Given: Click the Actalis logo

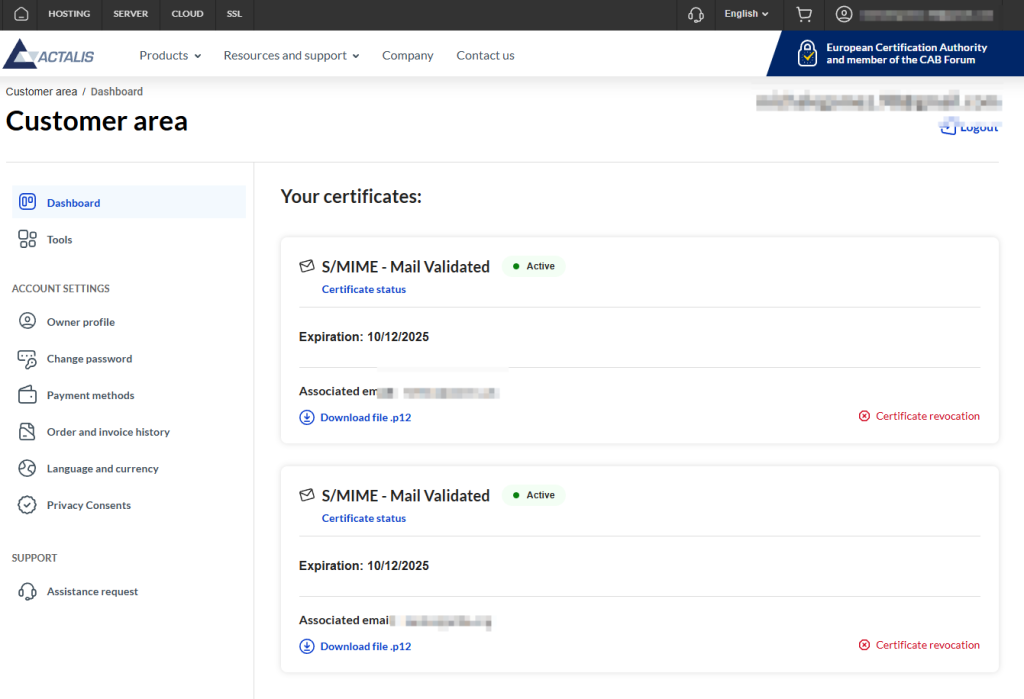Looking at the screenshot, I should click(50, 55).
